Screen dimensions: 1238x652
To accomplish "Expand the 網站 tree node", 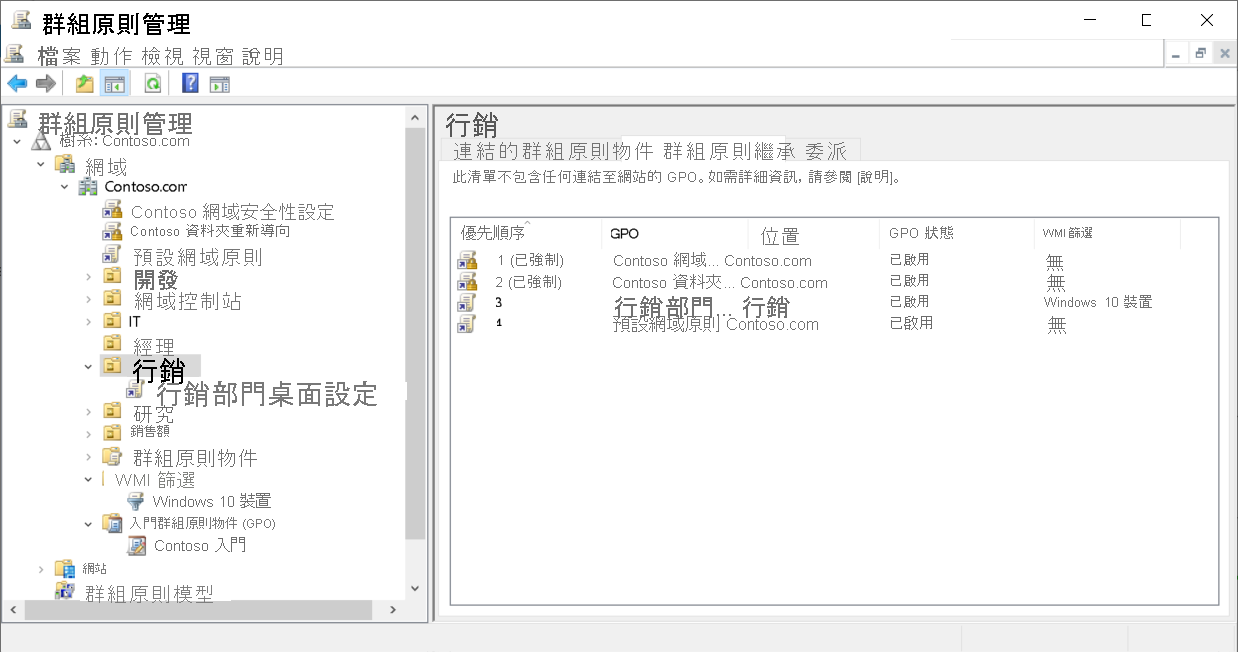I will tap(42, 567).
